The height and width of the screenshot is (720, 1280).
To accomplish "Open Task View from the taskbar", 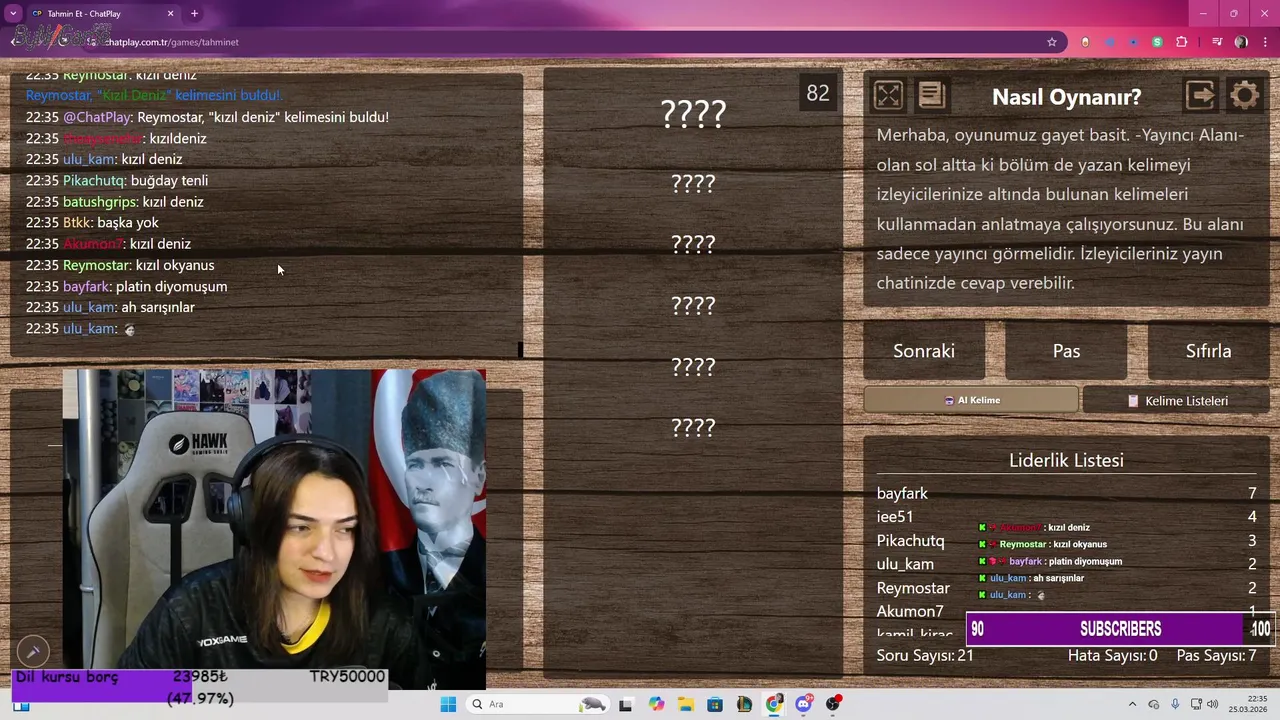I will [x=625, y=704].
